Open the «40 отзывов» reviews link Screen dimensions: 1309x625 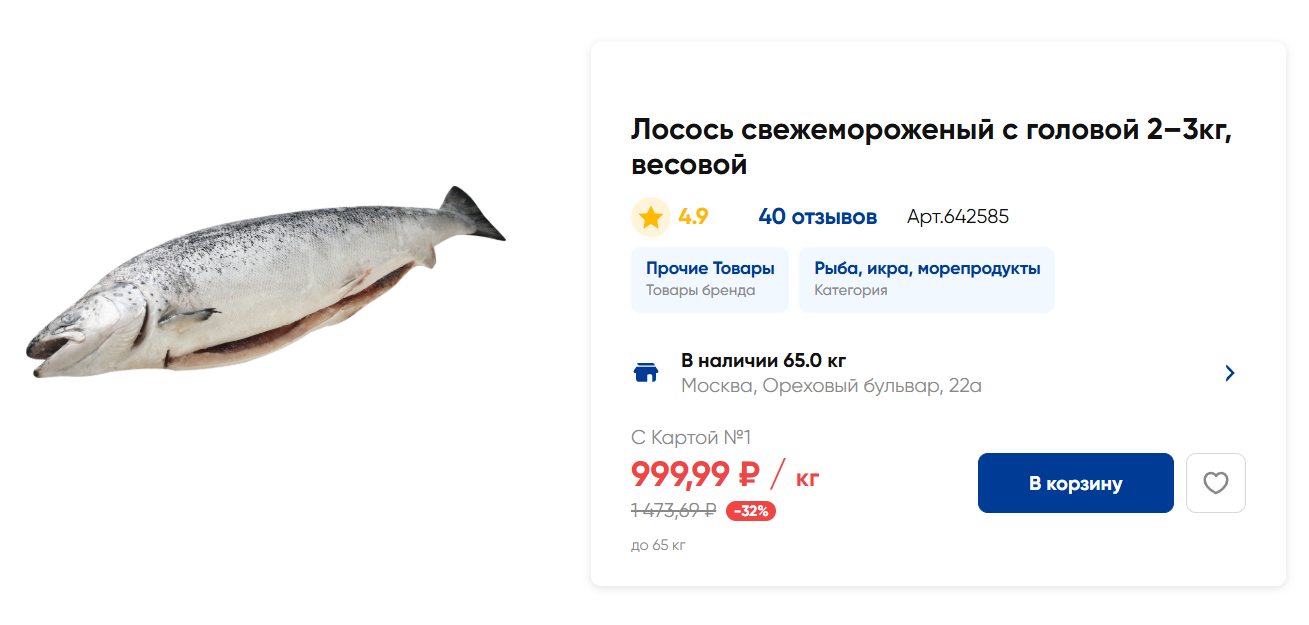tap(817, 217)
